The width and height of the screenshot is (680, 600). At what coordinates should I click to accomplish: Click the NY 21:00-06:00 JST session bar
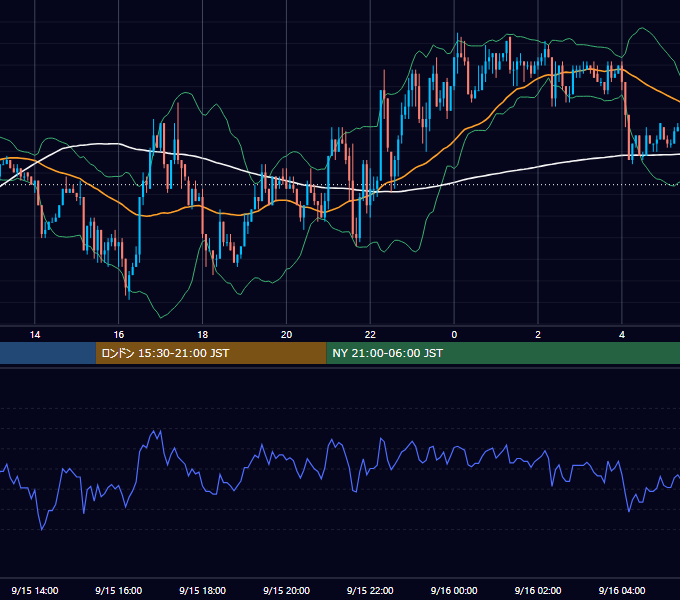click(503, 353)
